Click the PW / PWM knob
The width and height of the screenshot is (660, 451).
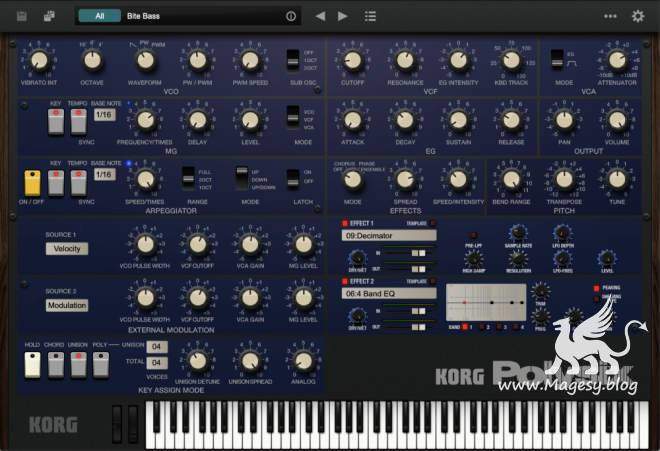coord(198,60)
